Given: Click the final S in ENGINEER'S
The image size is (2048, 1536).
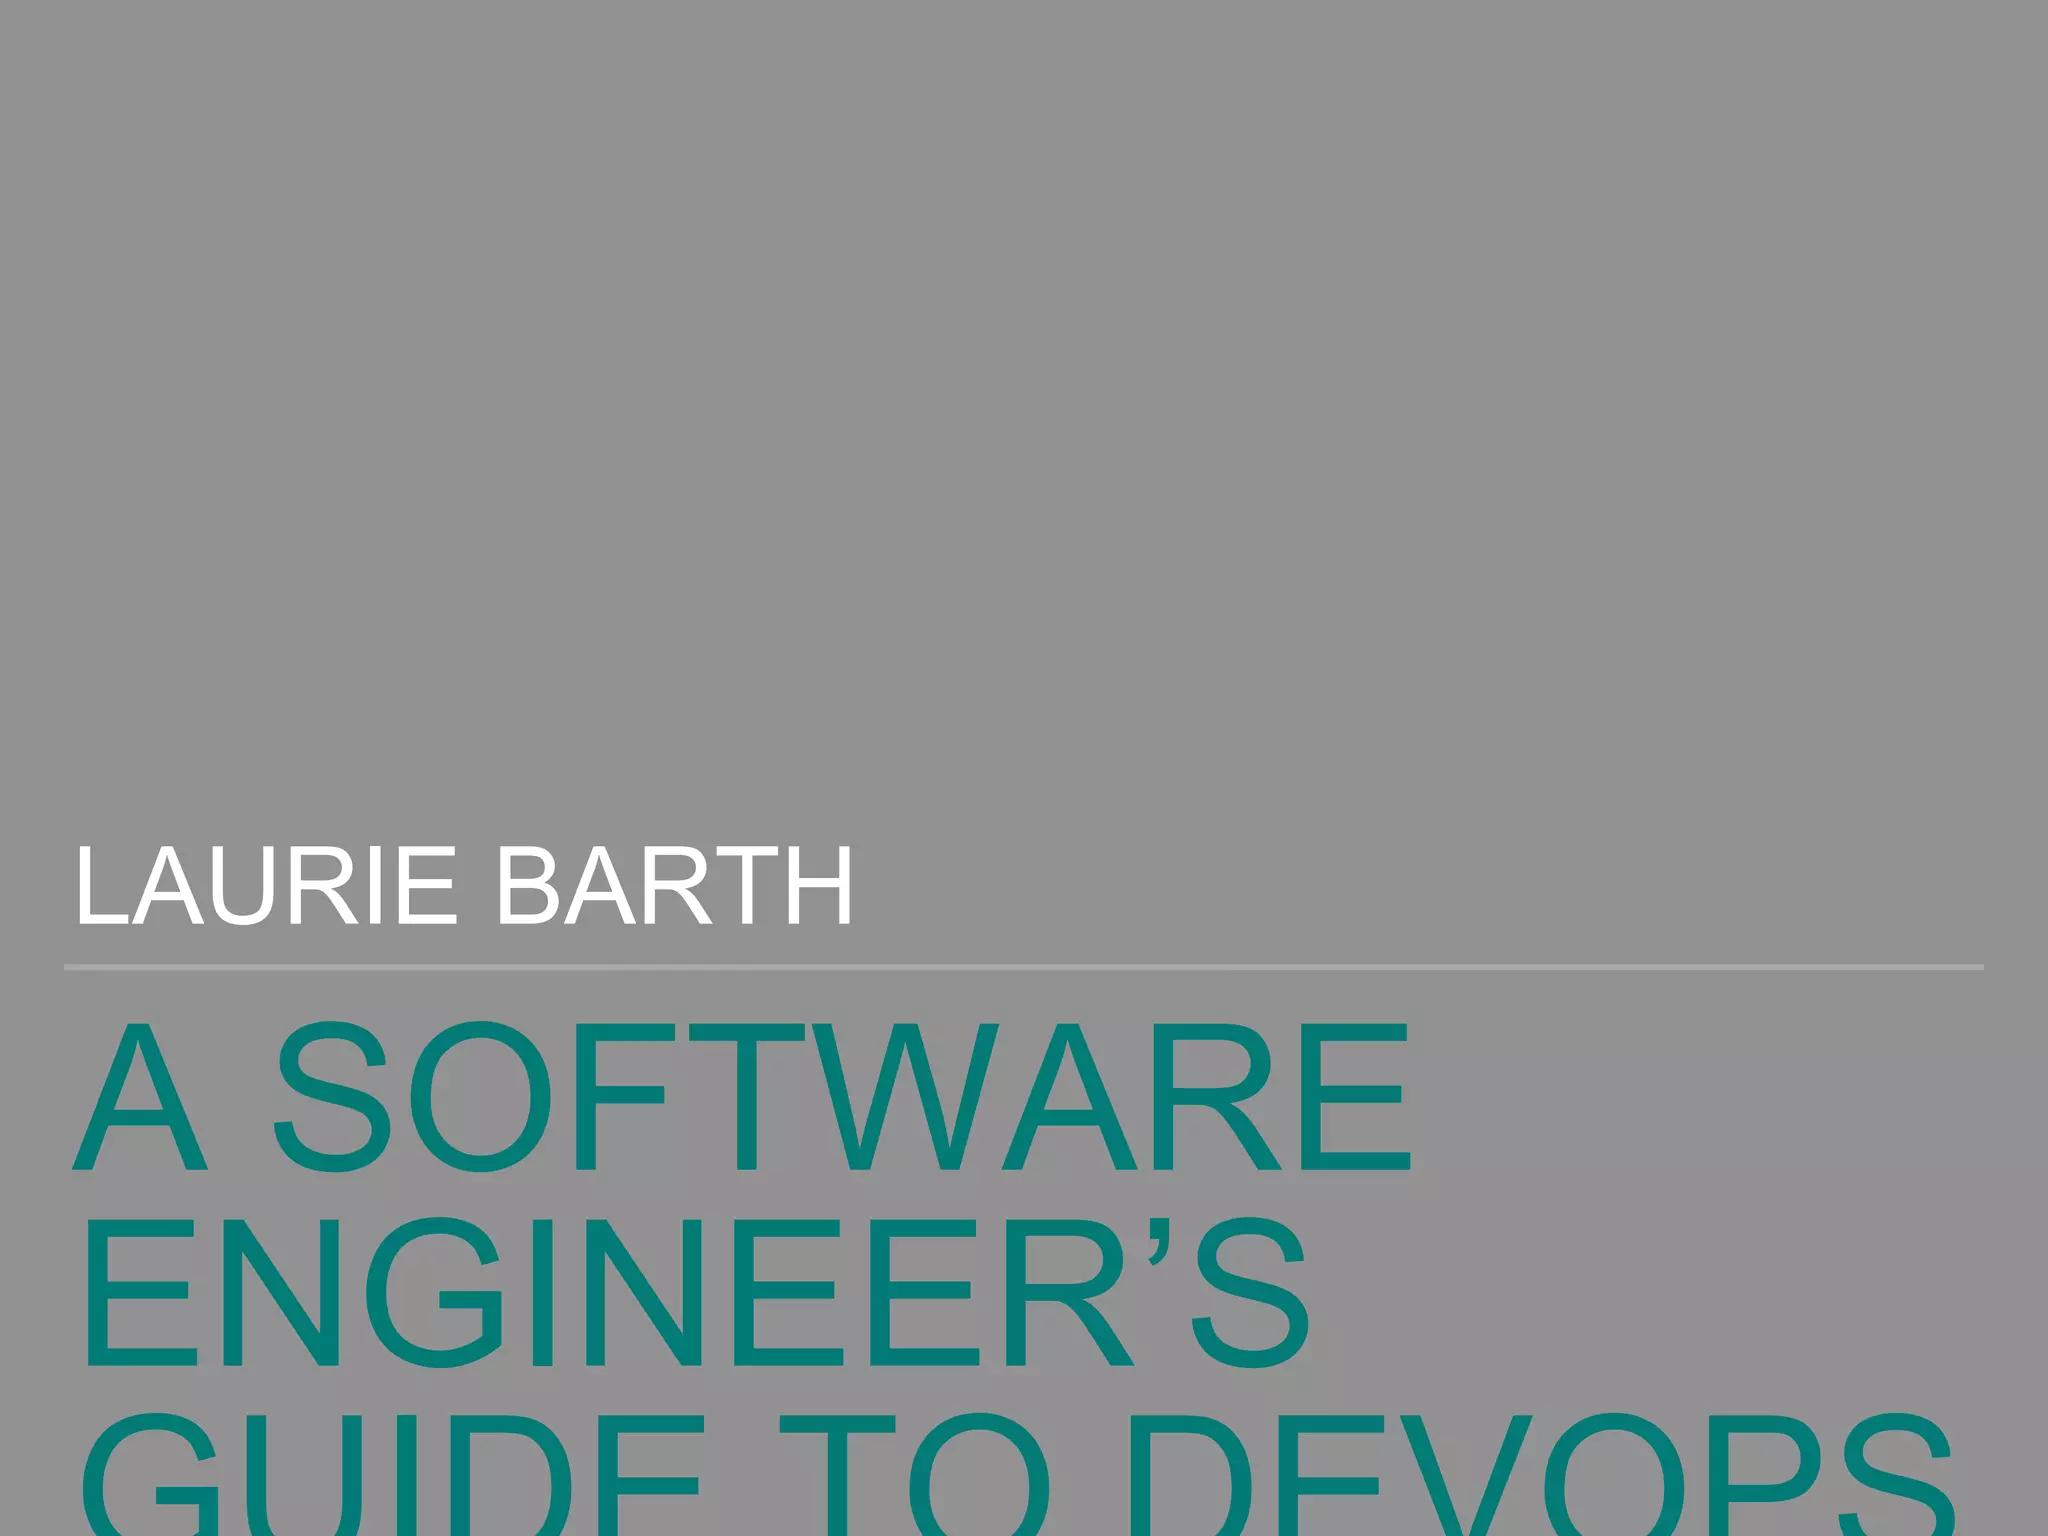Looking at the screenshot, I should pos(1250,1293).
